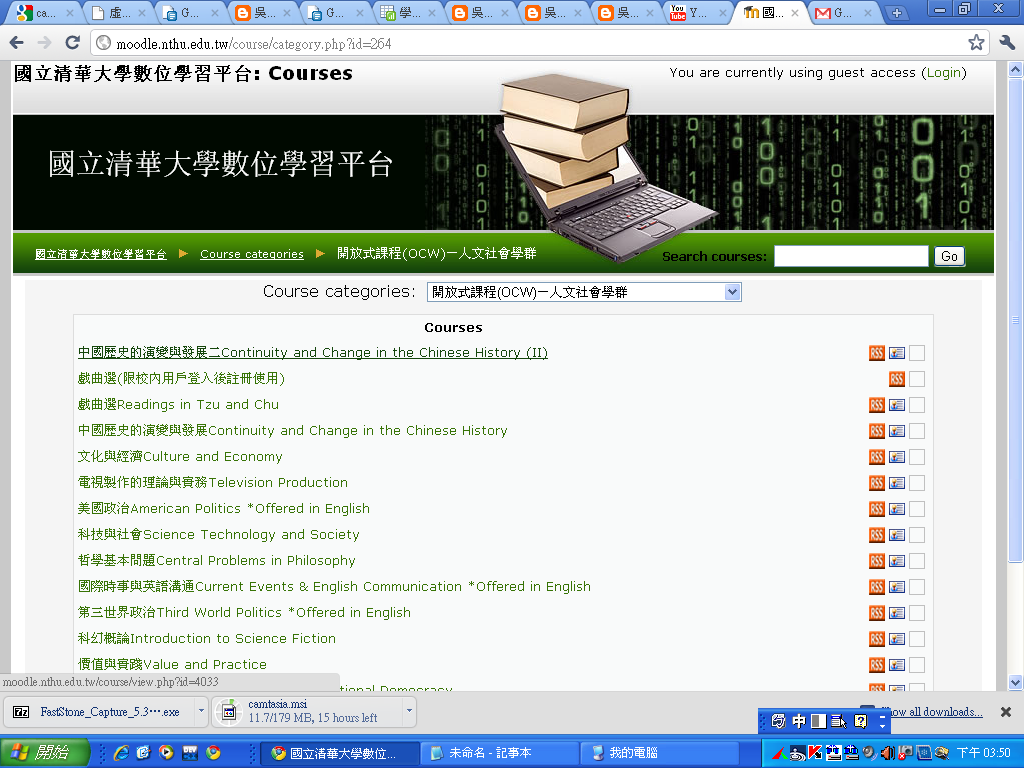Open RSS for Central Problems in Philosophy

(876, 561)
